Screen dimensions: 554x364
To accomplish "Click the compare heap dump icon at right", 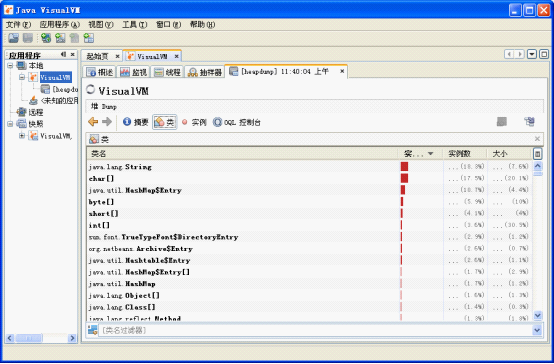I will [x=529, y=122].
